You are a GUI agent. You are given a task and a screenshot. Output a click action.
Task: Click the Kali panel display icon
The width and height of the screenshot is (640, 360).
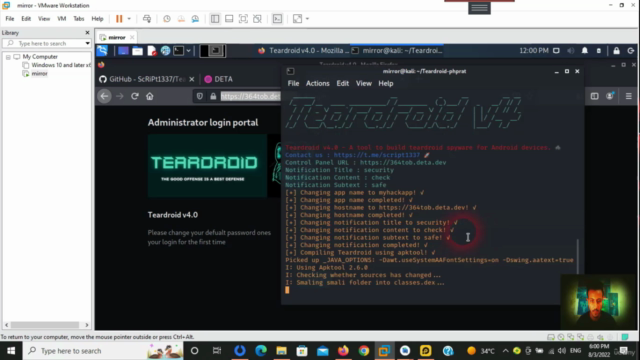[556, 51]
